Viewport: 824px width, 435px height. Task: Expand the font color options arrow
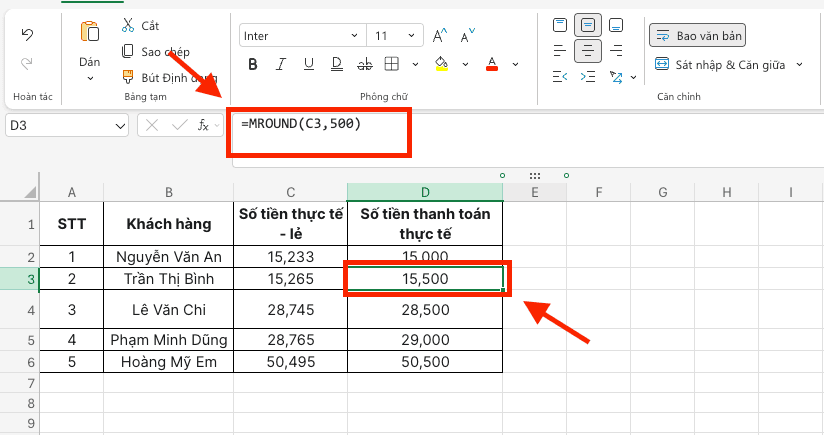click(516, 64)
